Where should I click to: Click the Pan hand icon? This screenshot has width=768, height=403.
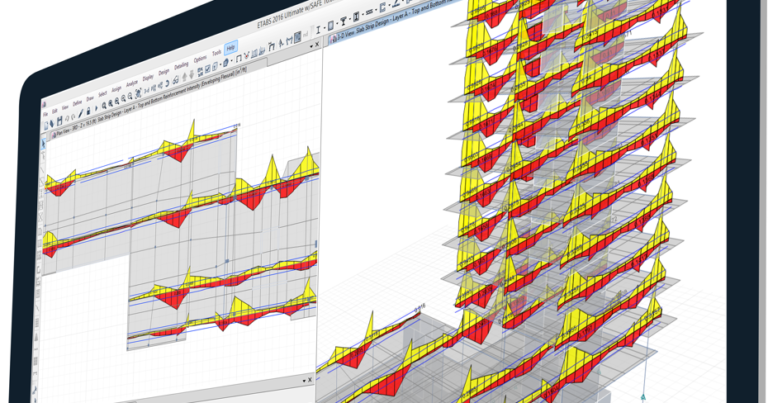[138, 93]
